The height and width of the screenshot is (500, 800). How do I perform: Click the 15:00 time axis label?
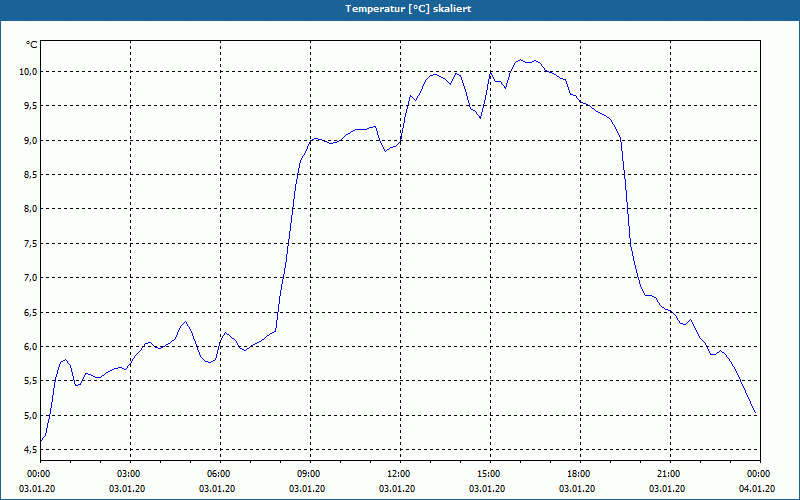[487, 474]
